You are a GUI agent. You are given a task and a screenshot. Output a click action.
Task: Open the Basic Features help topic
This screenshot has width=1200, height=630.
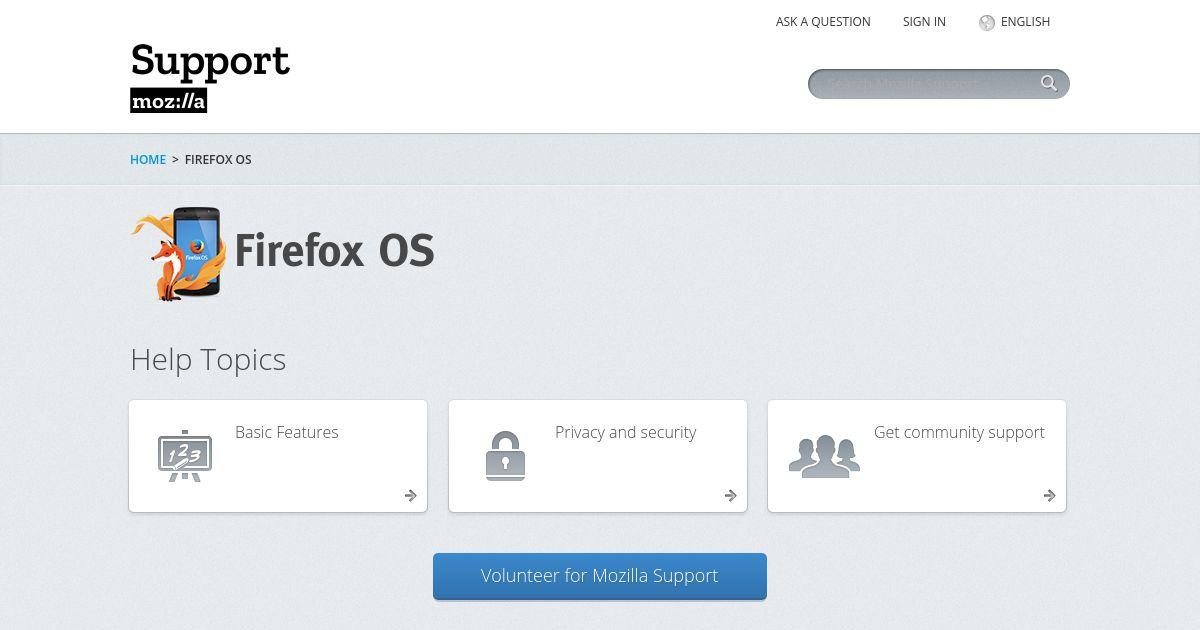pyautogui.click(x=278, y=456)
